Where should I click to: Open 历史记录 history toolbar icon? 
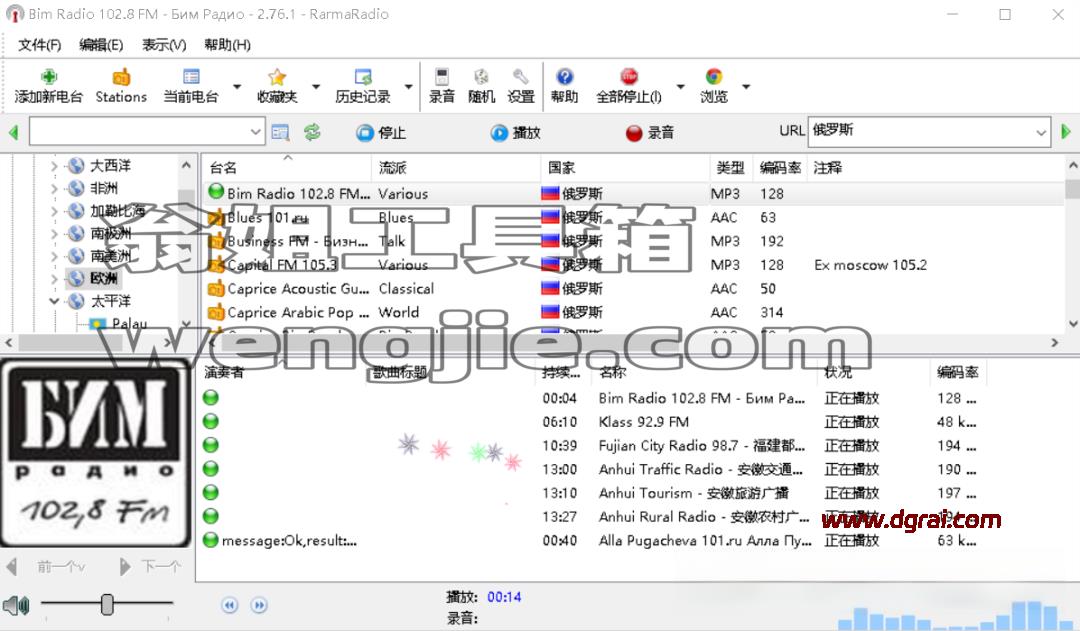[363, 76]
